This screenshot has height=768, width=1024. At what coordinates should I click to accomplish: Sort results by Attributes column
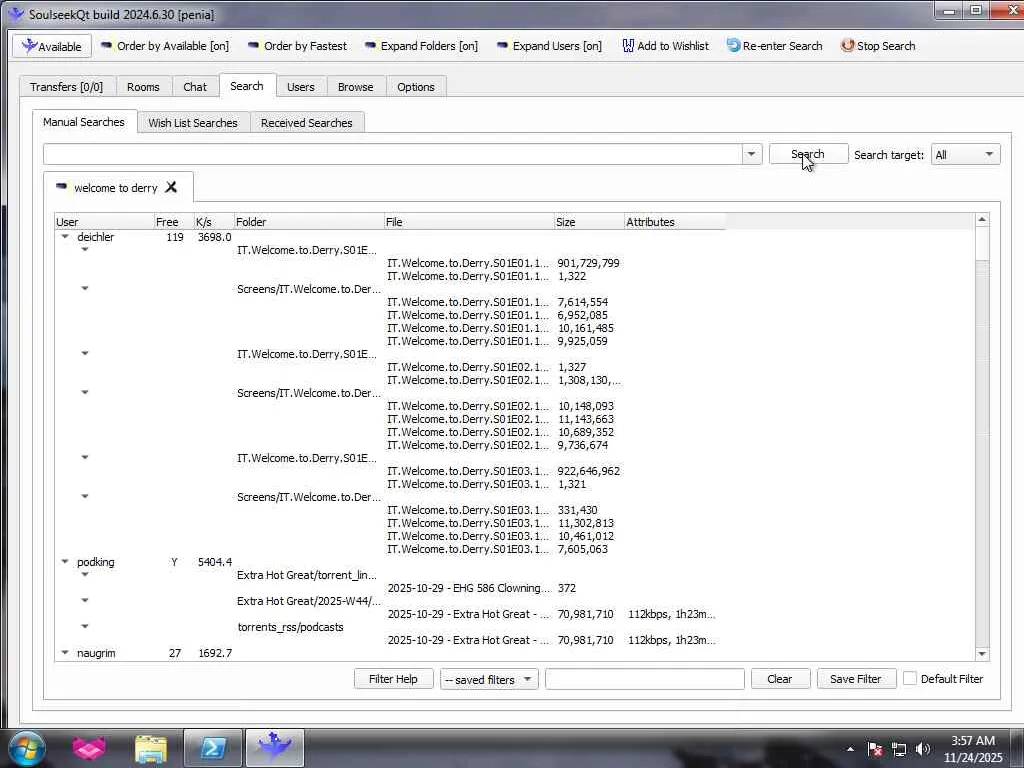pos(675,222)
